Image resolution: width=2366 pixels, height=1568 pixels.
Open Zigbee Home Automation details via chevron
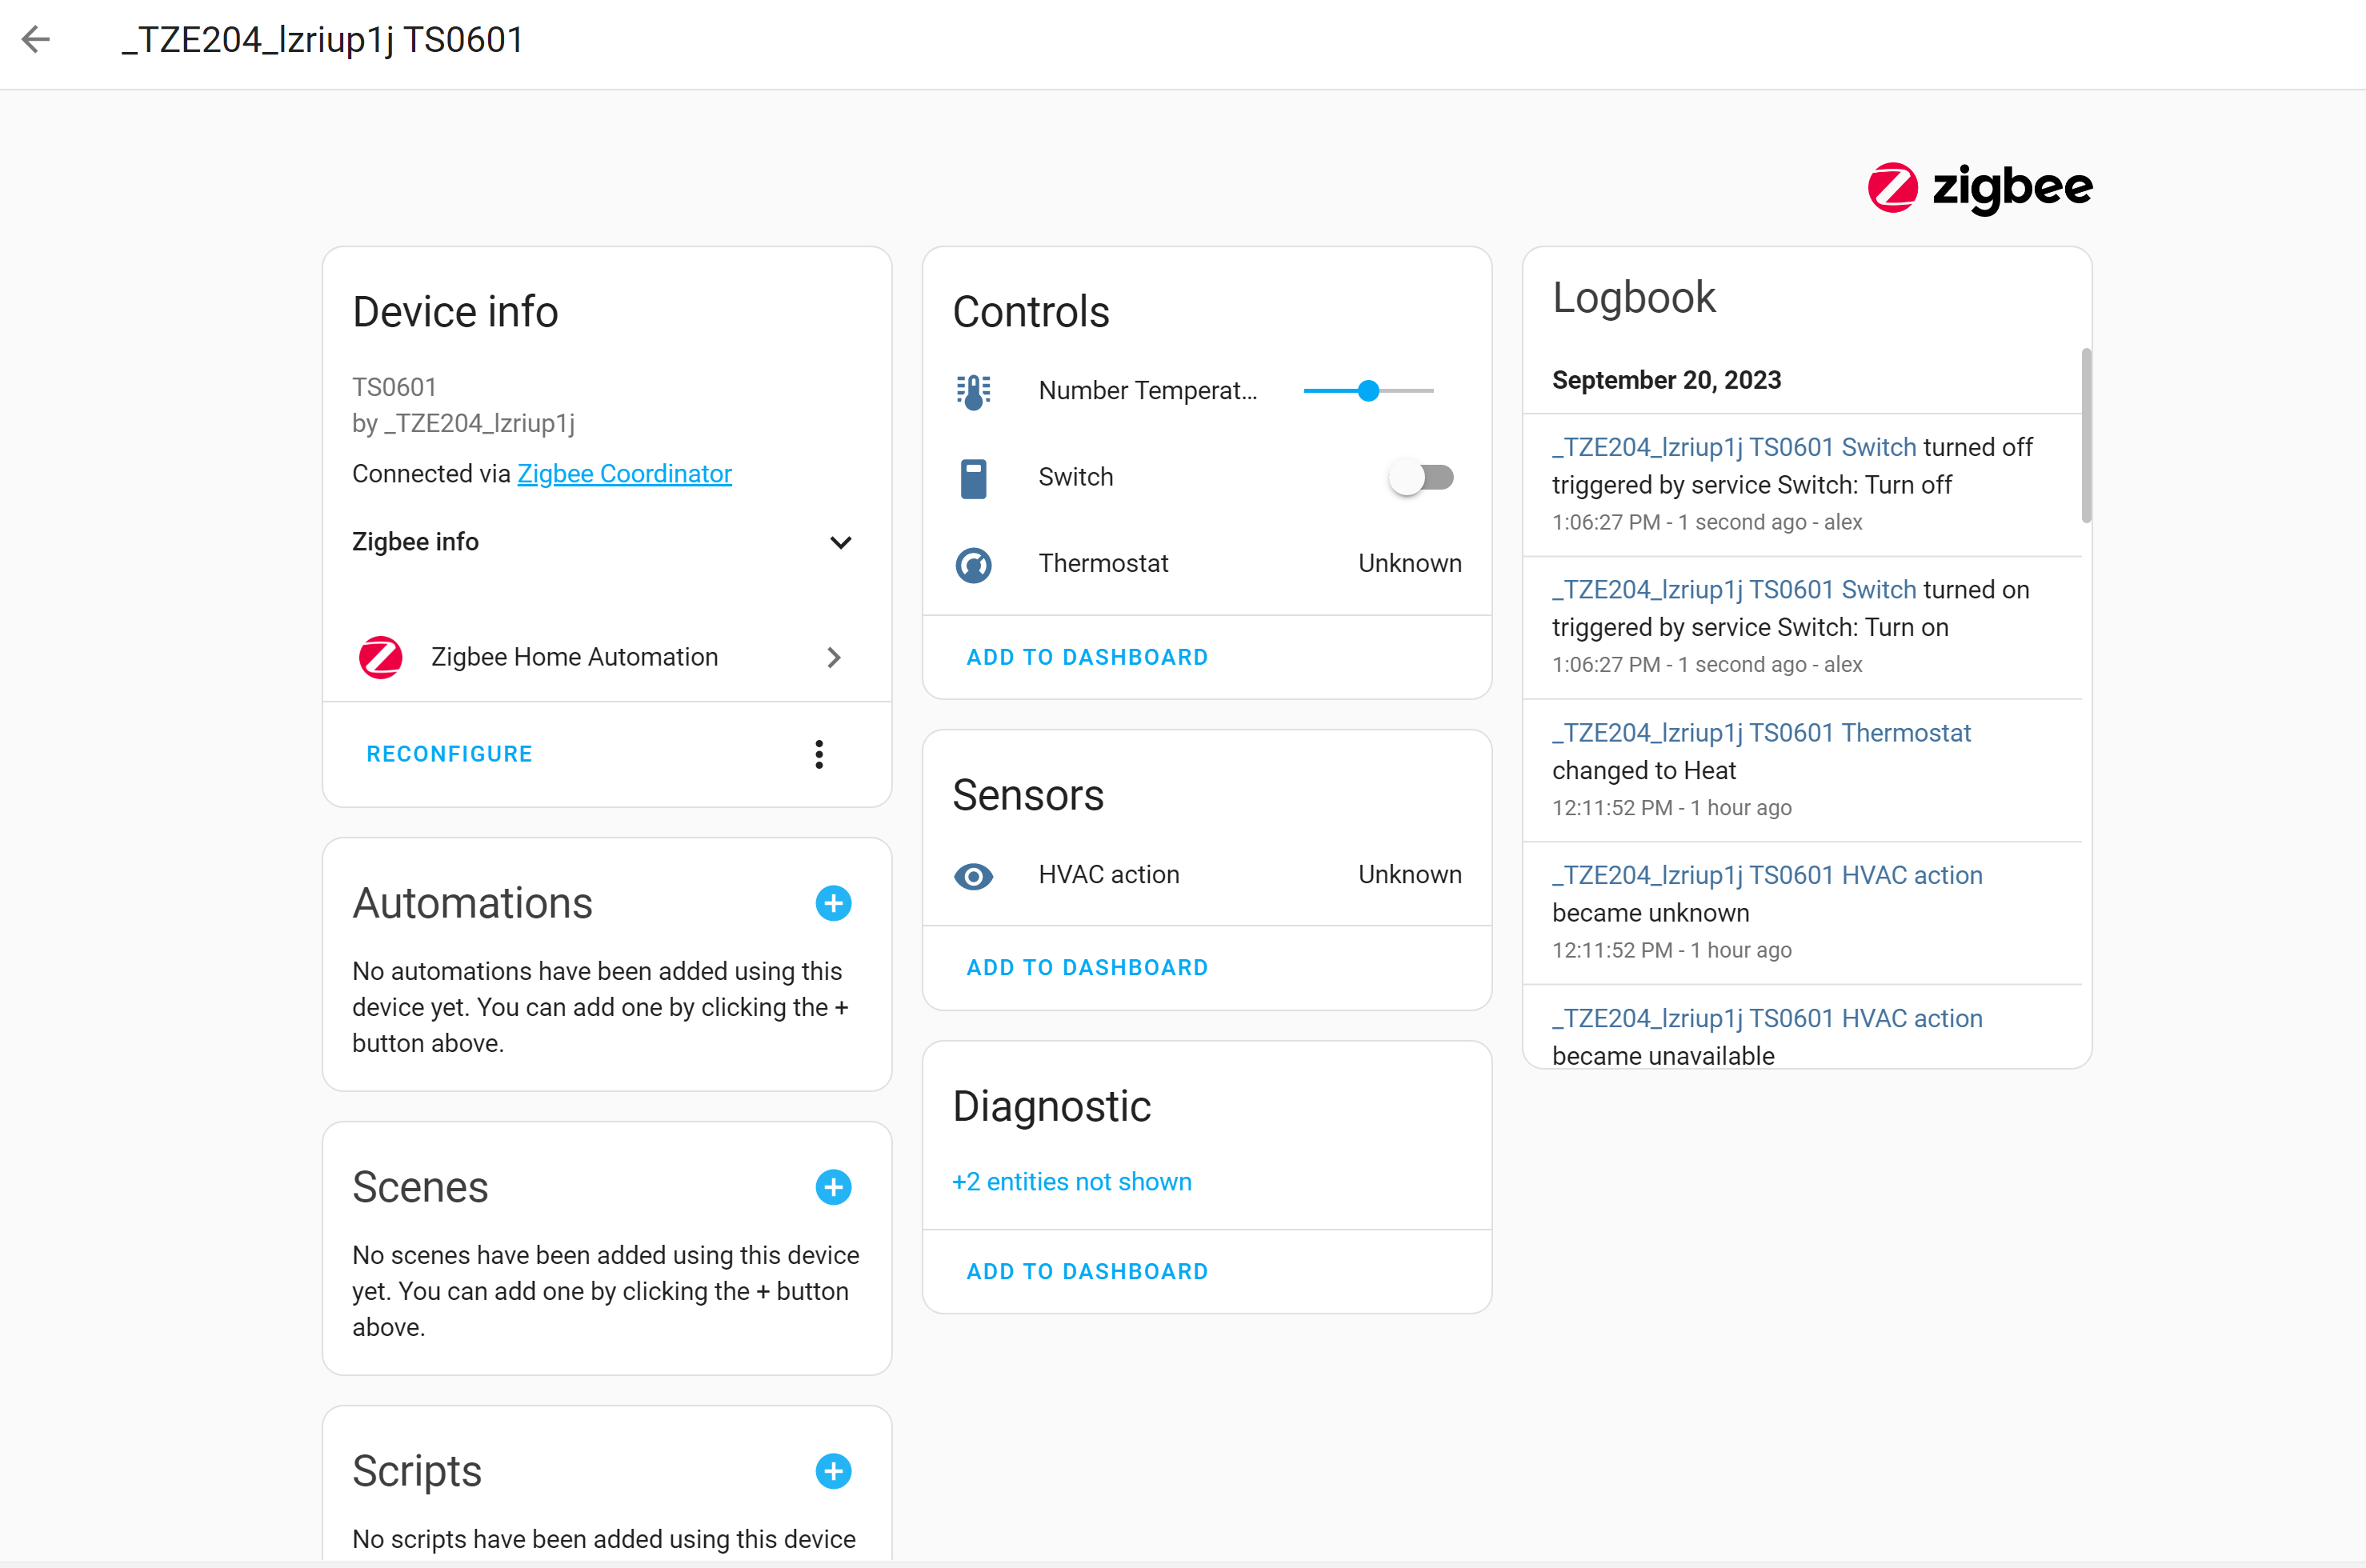click(x=833, y=657)
